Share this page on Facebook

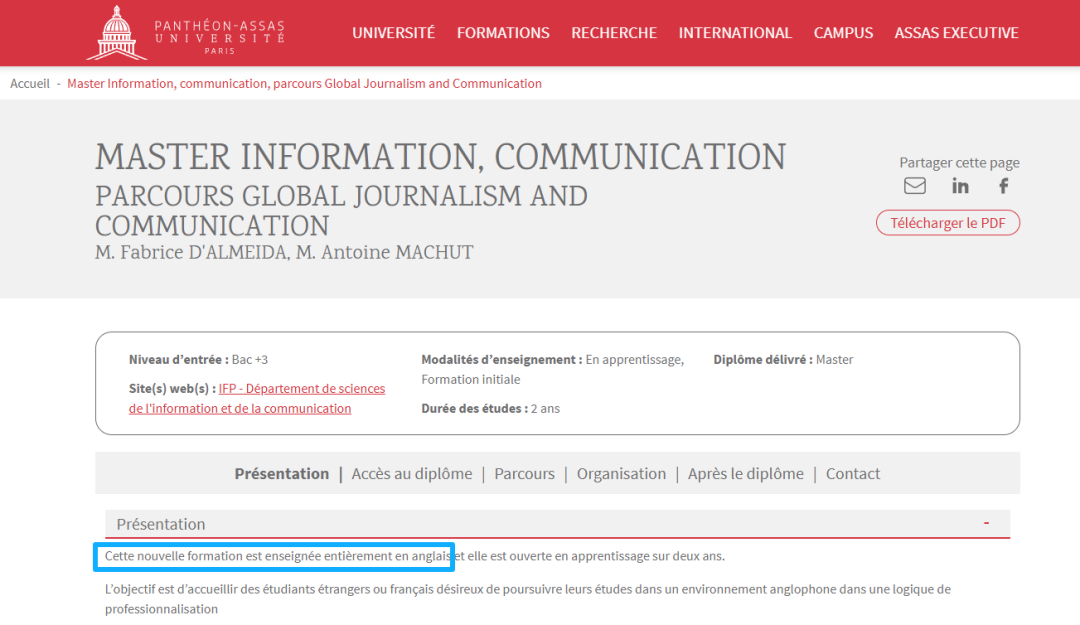[1004, 186]
